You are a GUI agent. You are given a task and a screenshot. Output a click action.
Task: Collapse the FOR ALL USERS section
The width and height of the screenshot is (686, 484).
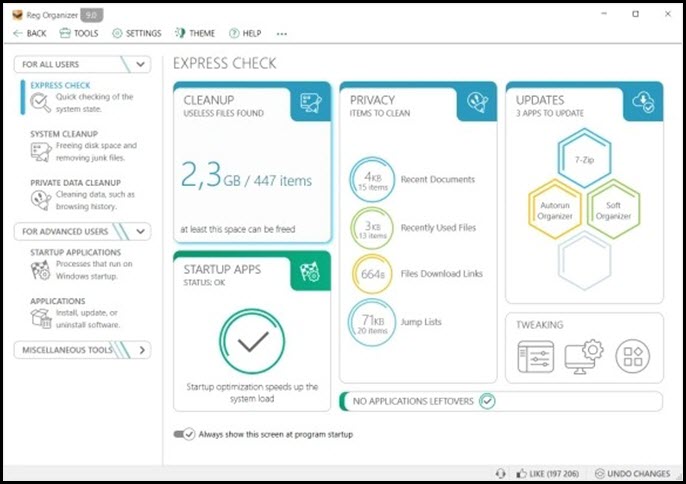(x=140, y=64)
